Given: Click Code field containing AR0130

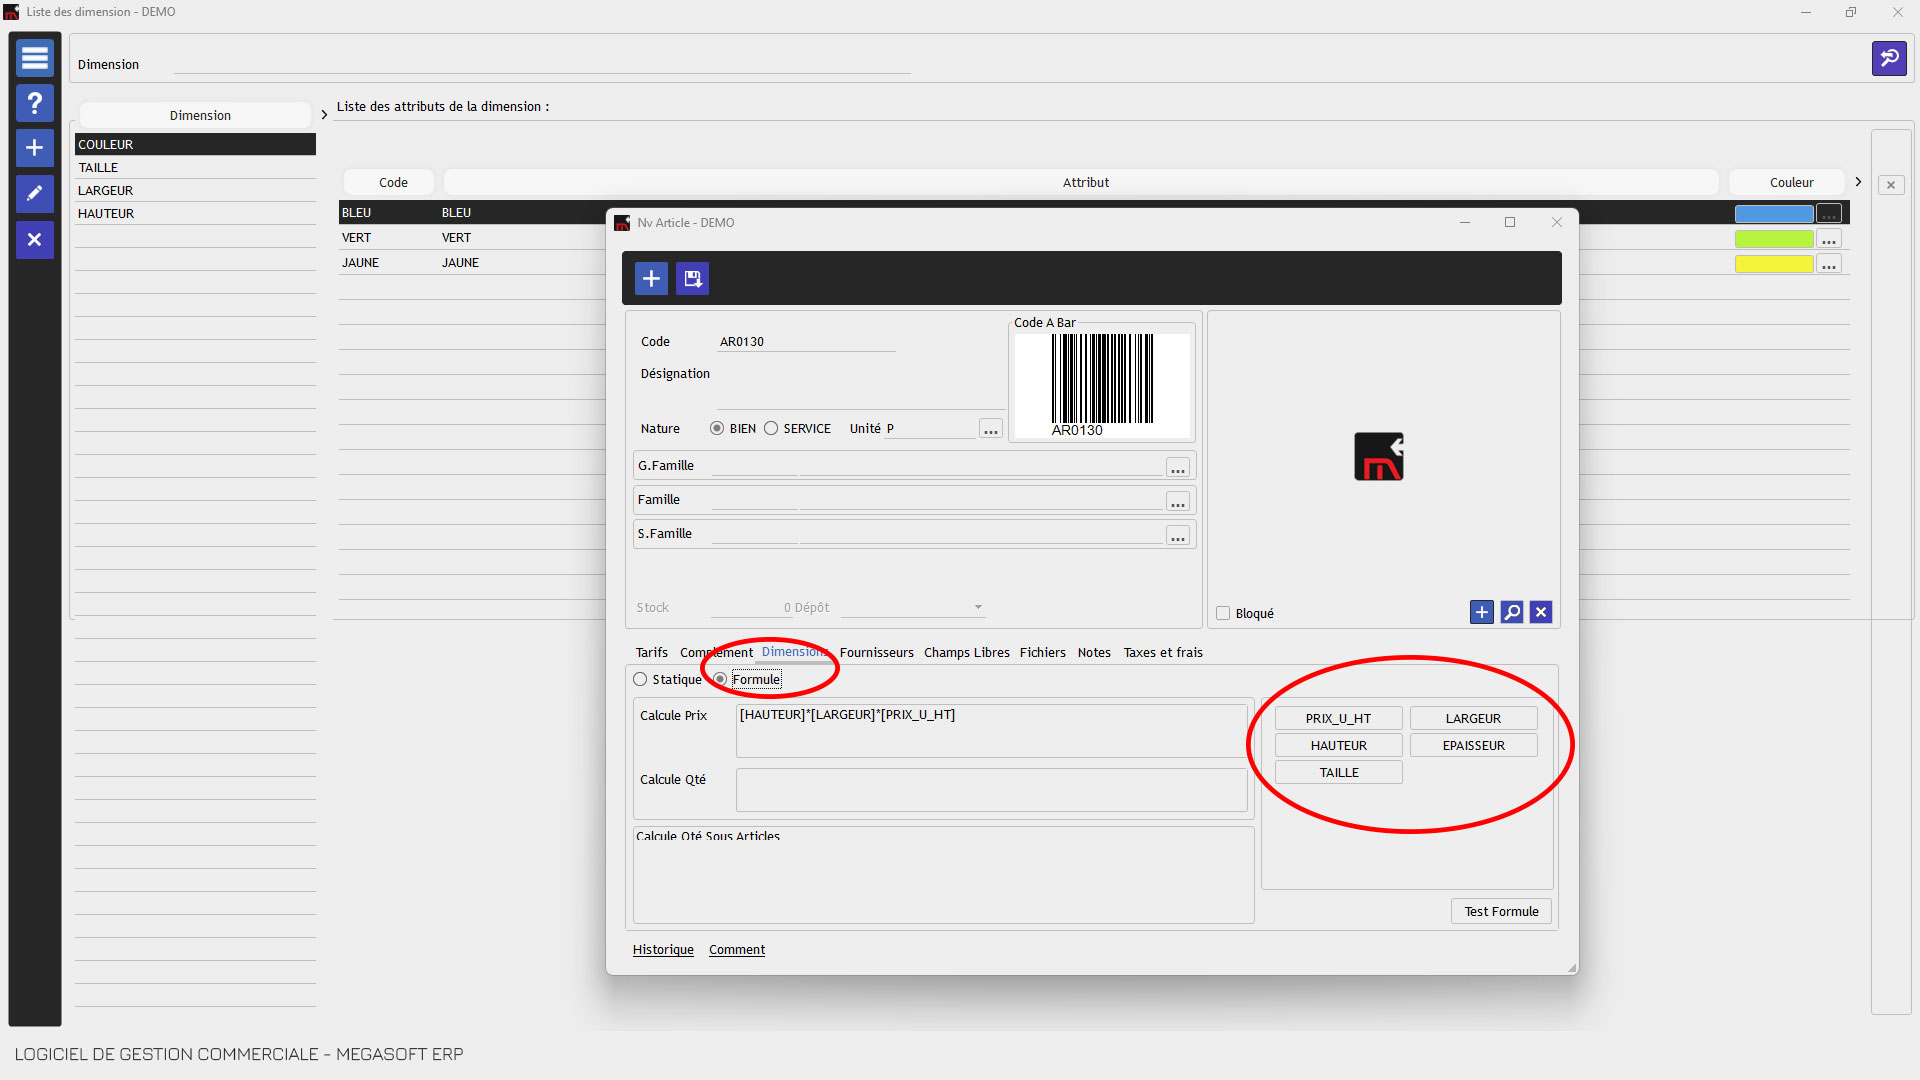Looking at the screenshot, I should point(806,341).
